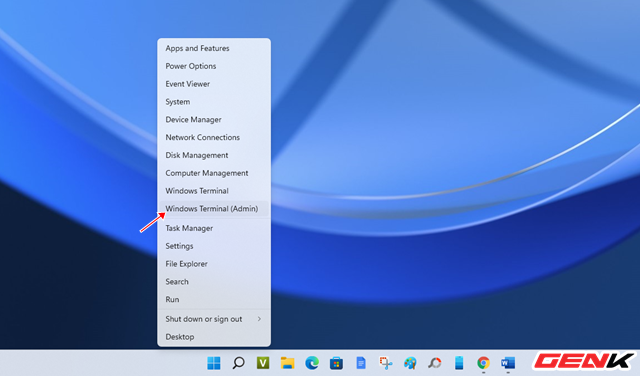Open Windows Terminal (non-admin)
Viewport: 640px width, 376px height.
click(214, 191)
